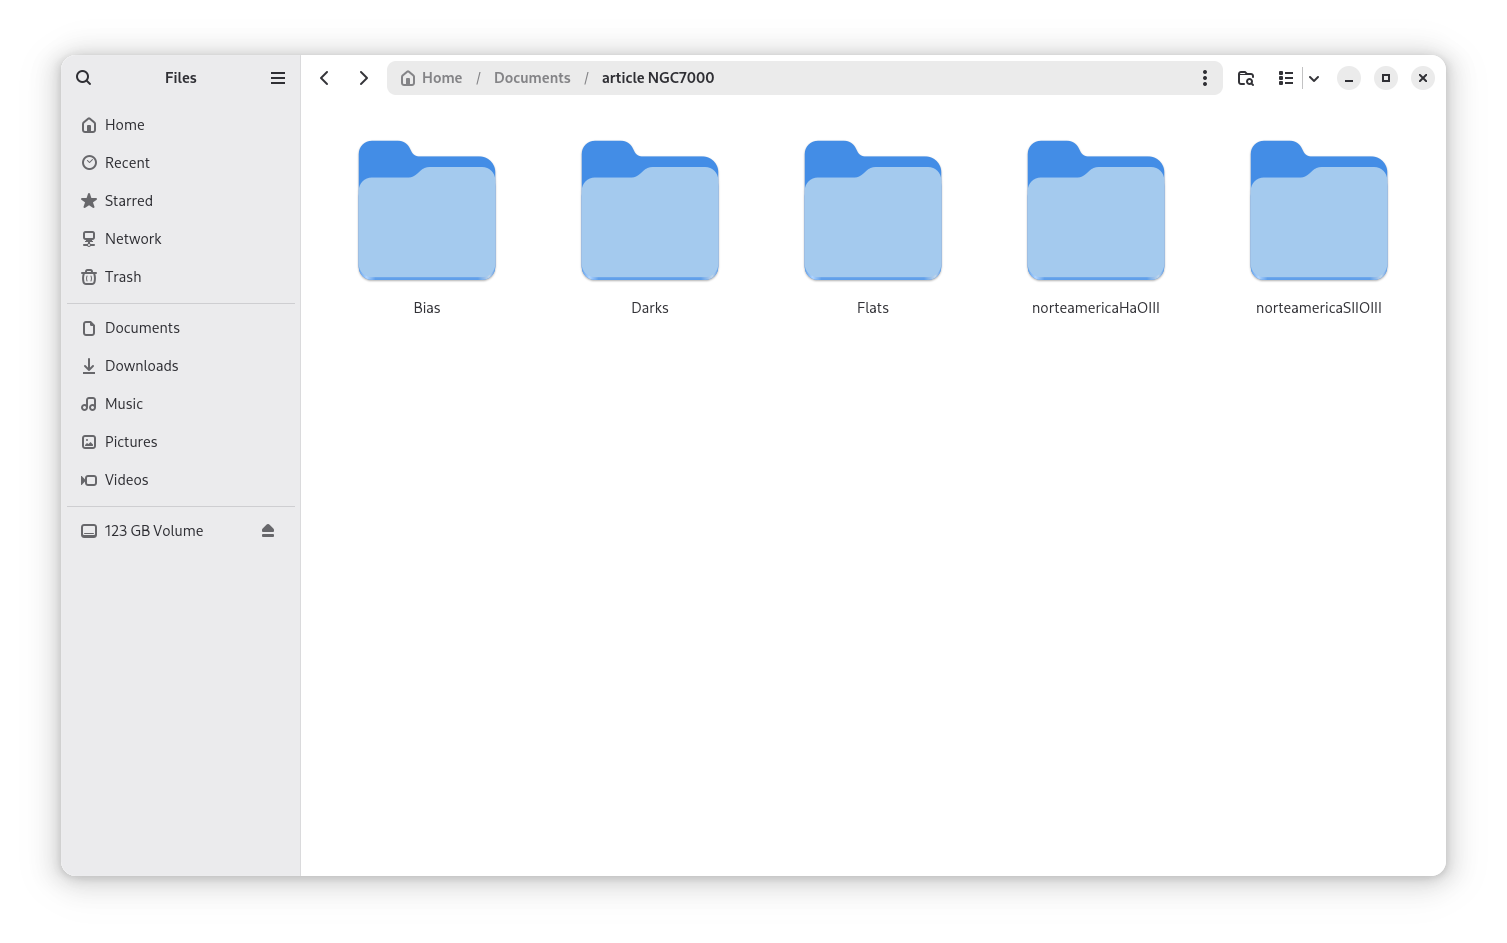Click the search-in-folder icon
The image size is (1507, 943).
point(1246,78)
